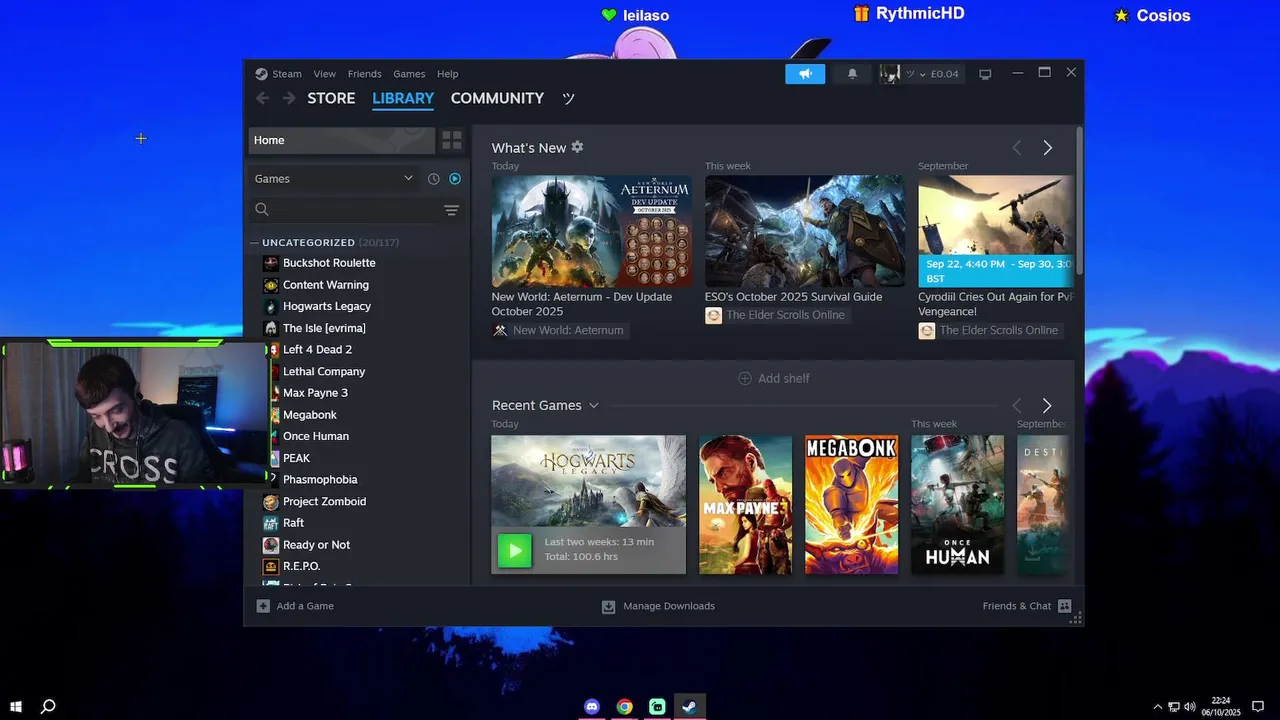
Task: Select Content Warning in game list
Action: click(326, 285)
